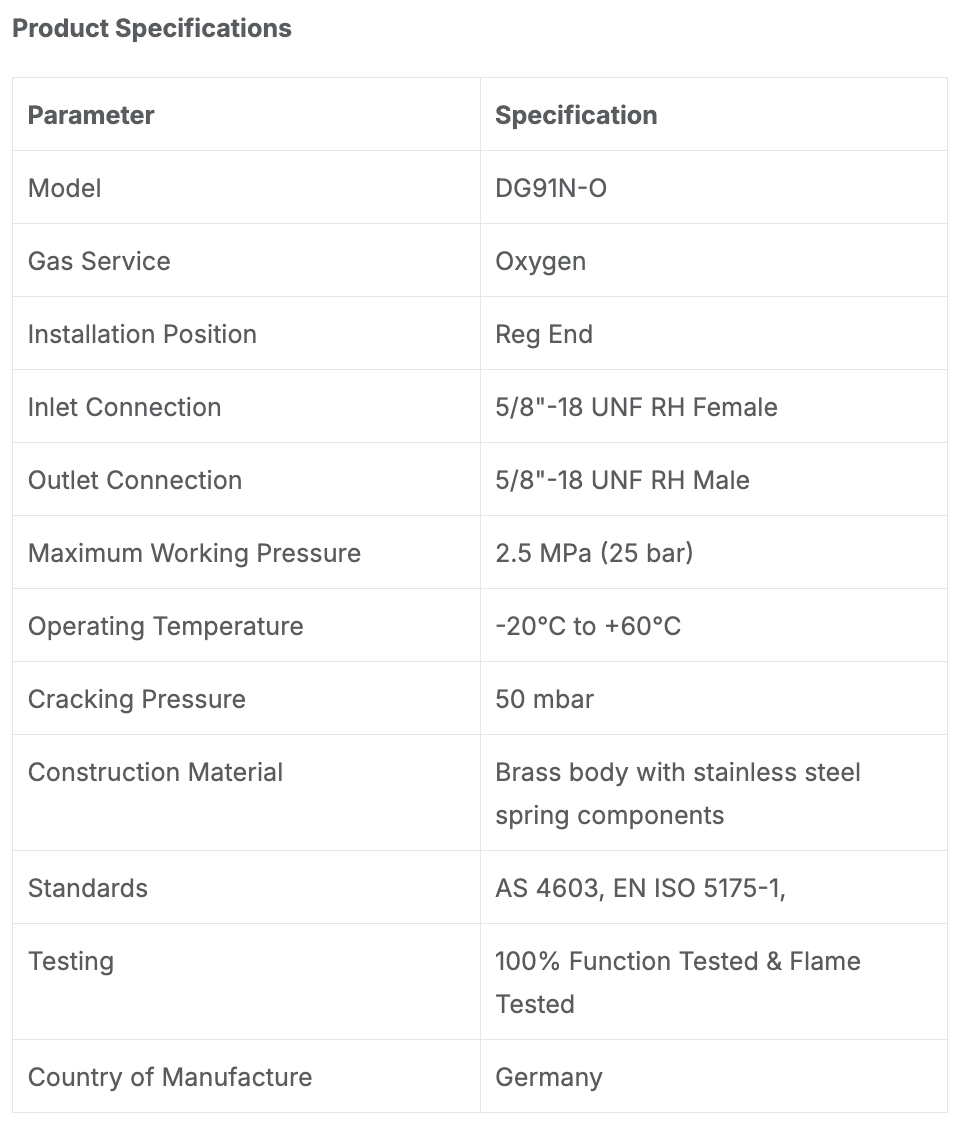Click the Installation Position label
This screenshot has height=1128, width=968.
tap(142, 334)
